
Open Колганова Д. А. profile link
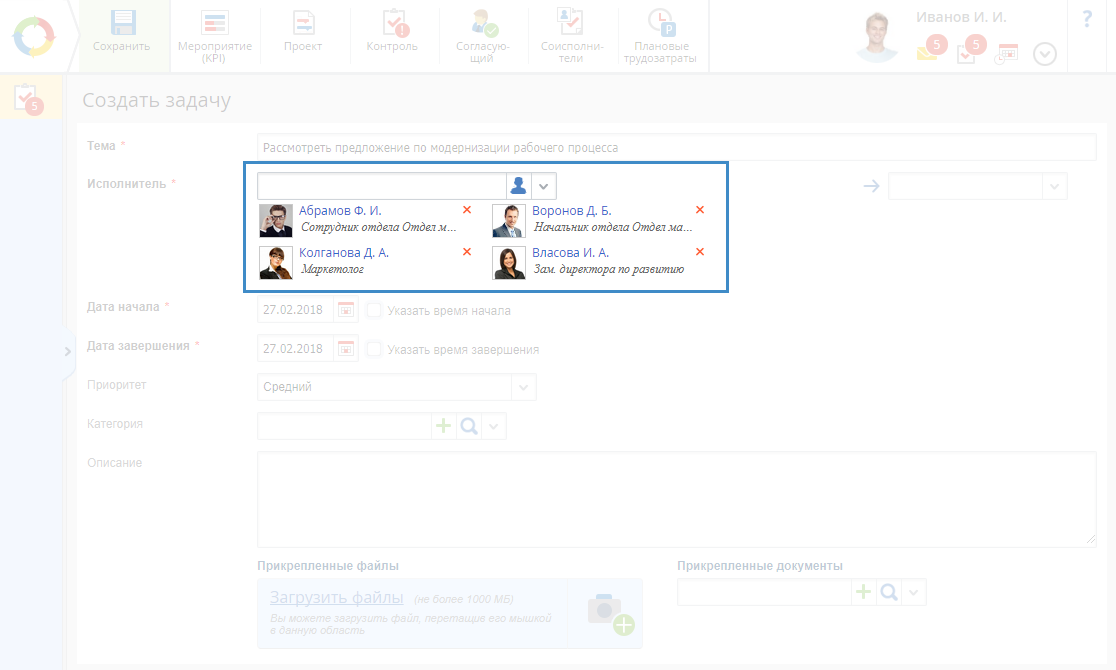344,253
